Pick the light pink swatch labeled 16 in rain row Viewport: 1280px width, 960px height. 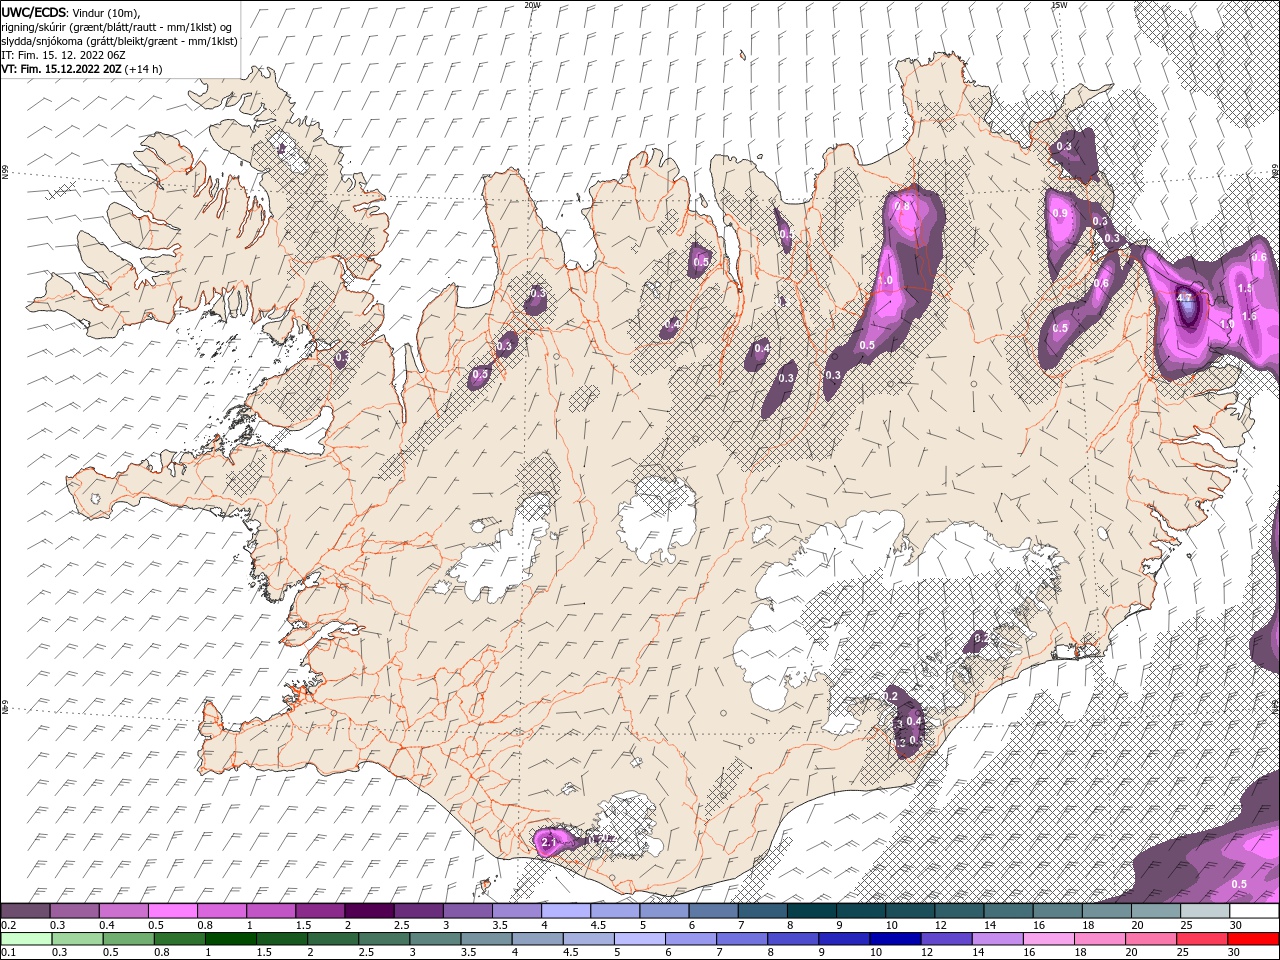1049,939
